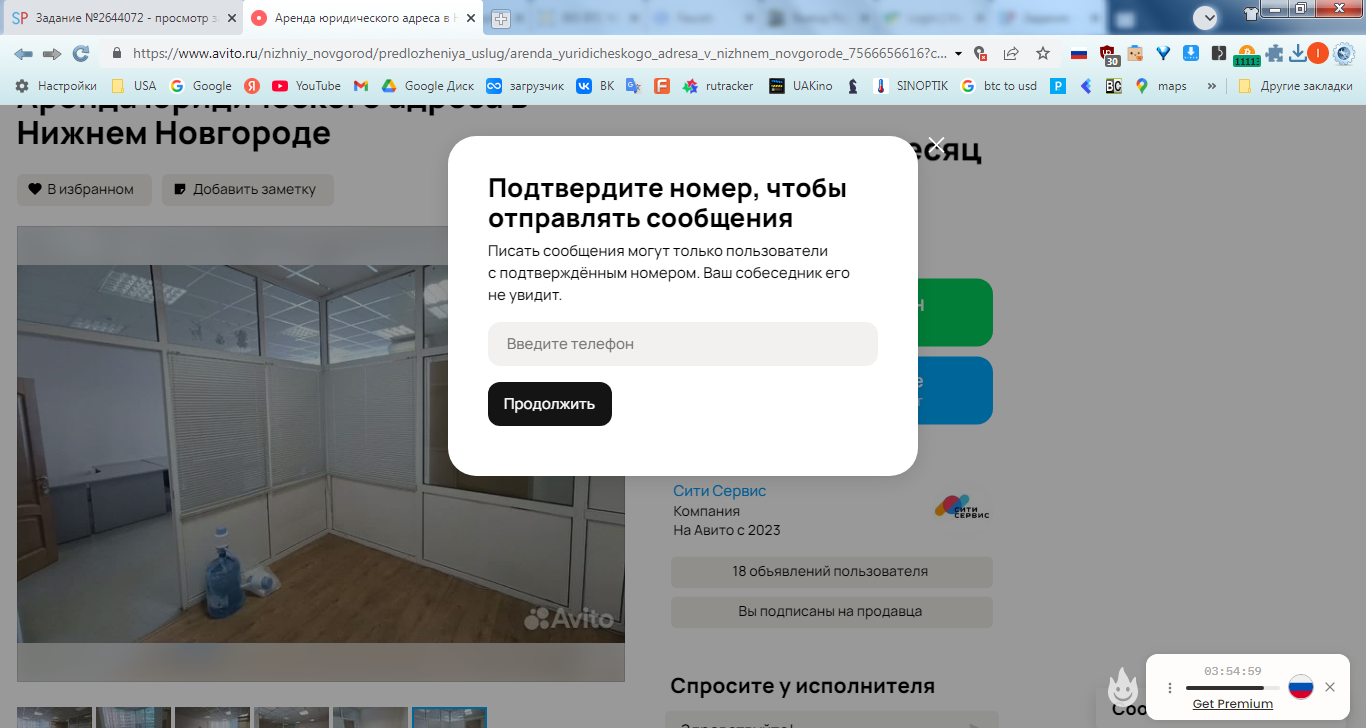
Task: Click the bitcoin price ticker extension
Action: (1246, 56)
